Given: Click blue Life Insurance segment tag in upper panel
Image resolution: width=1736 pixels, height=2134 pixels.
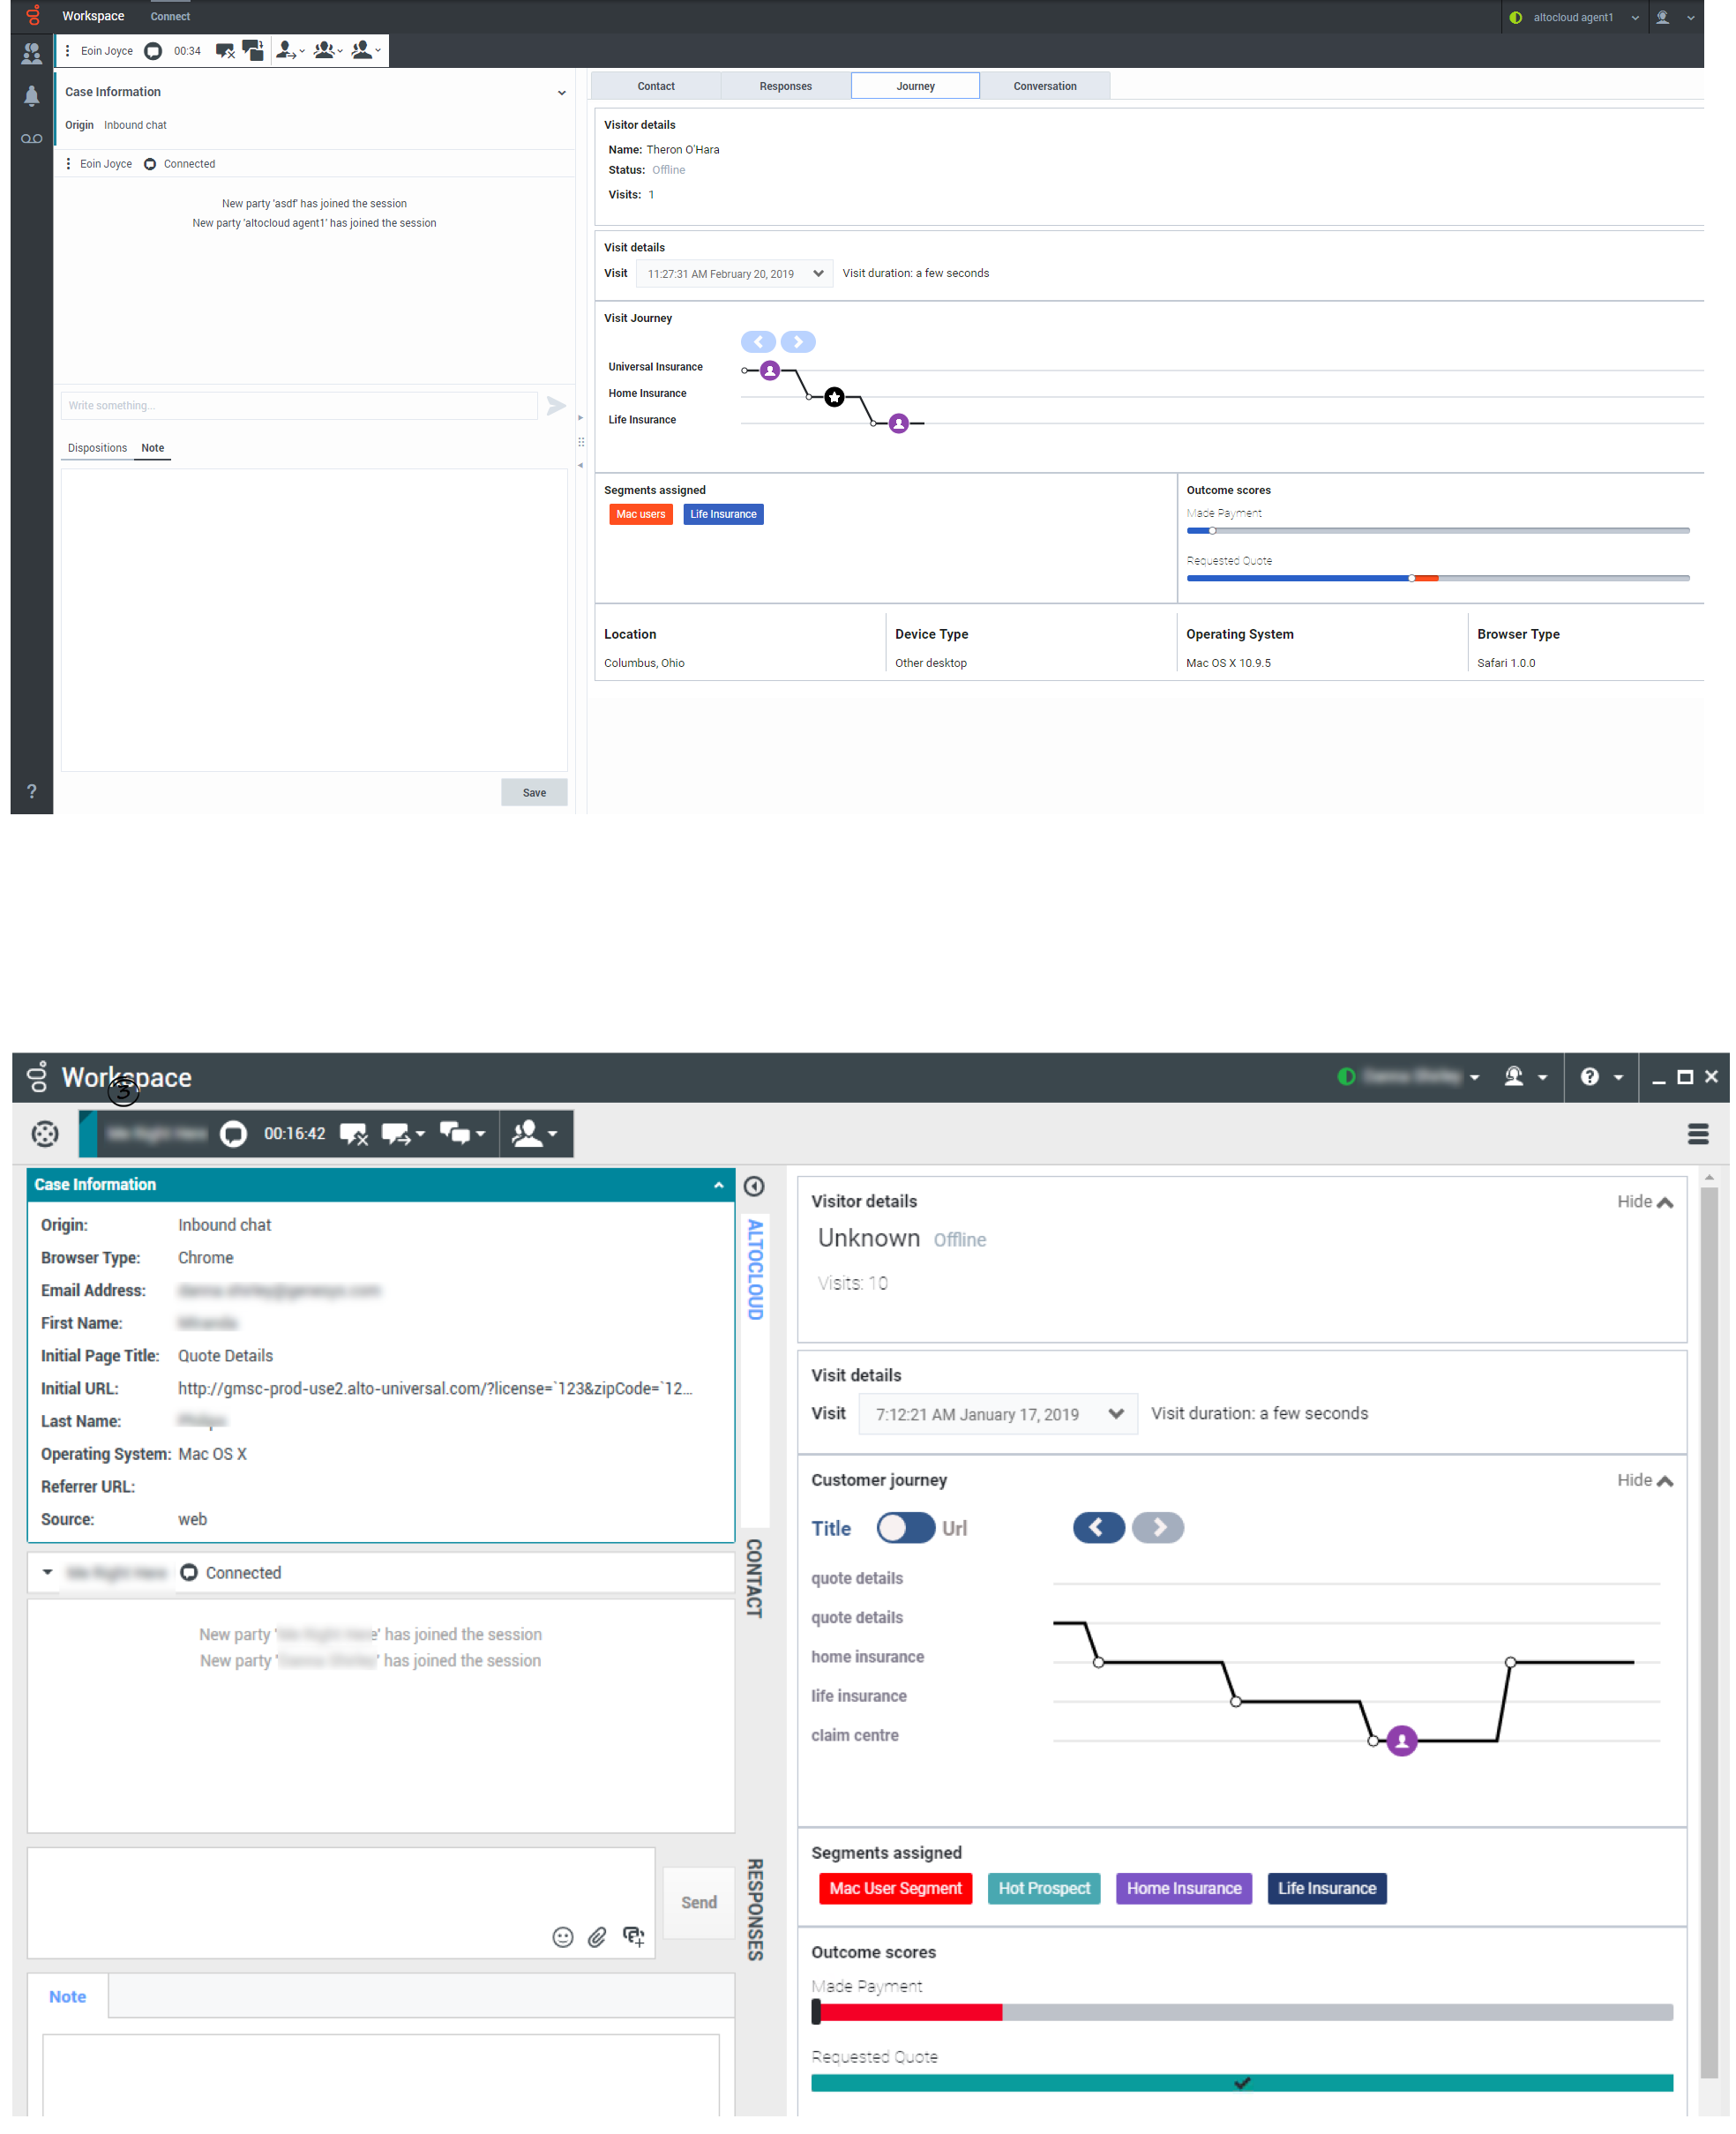Looking at the screenshot, I should click(x=723, y=514).
